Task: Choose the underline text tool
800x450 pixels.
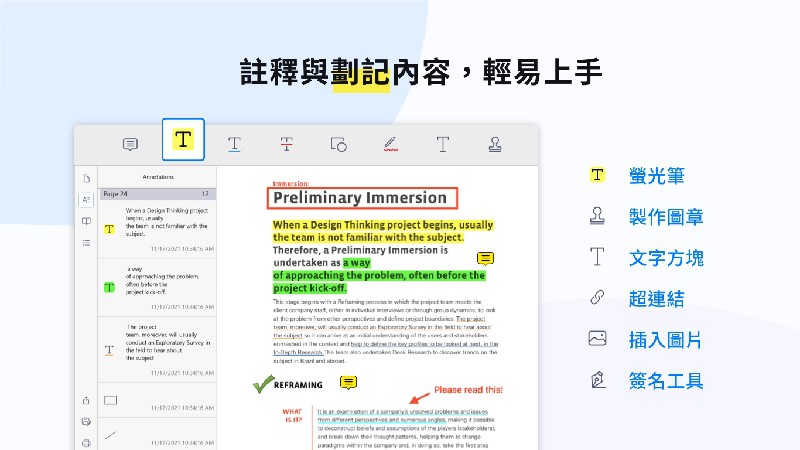Action: (x=234, y=144)
